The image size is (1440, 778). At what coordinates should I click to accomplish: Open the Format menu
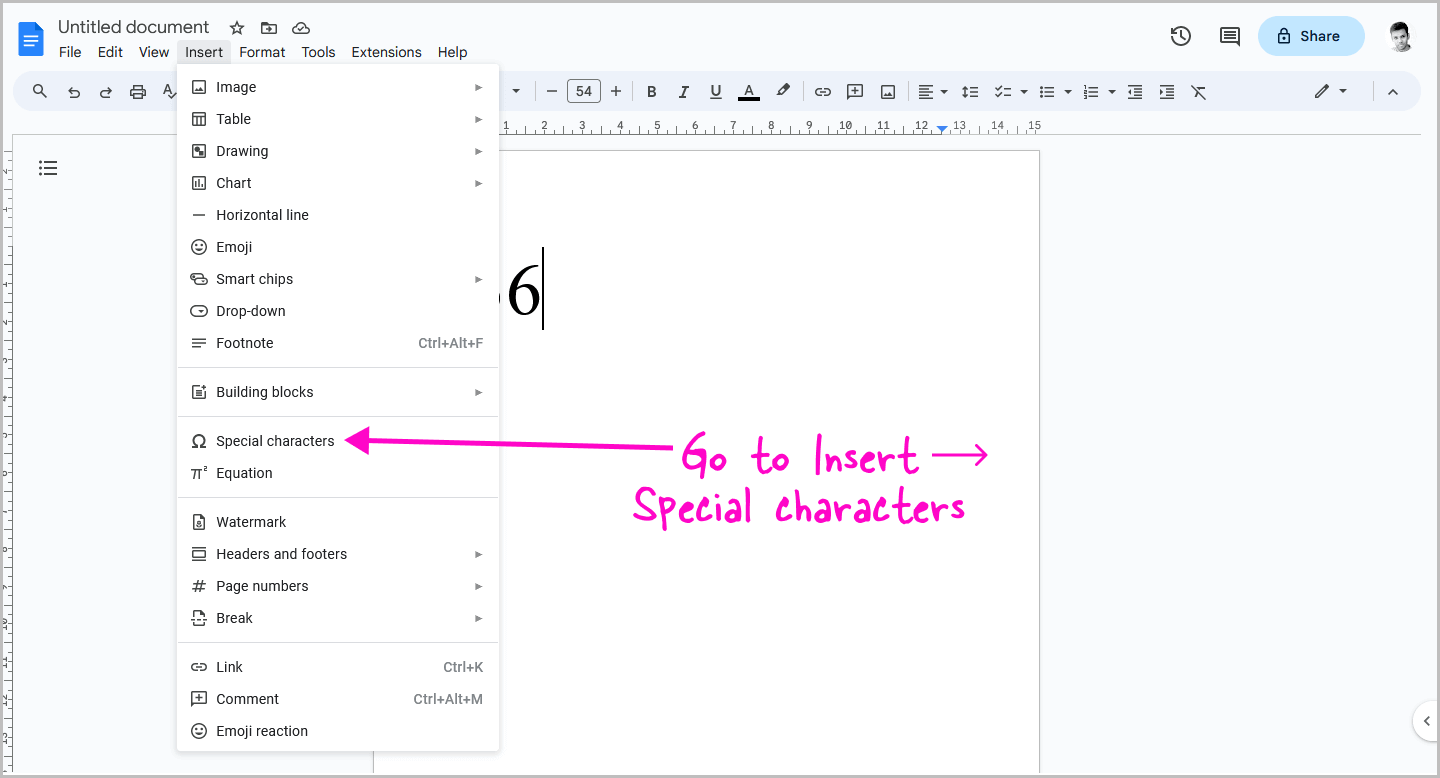(262, 52)
